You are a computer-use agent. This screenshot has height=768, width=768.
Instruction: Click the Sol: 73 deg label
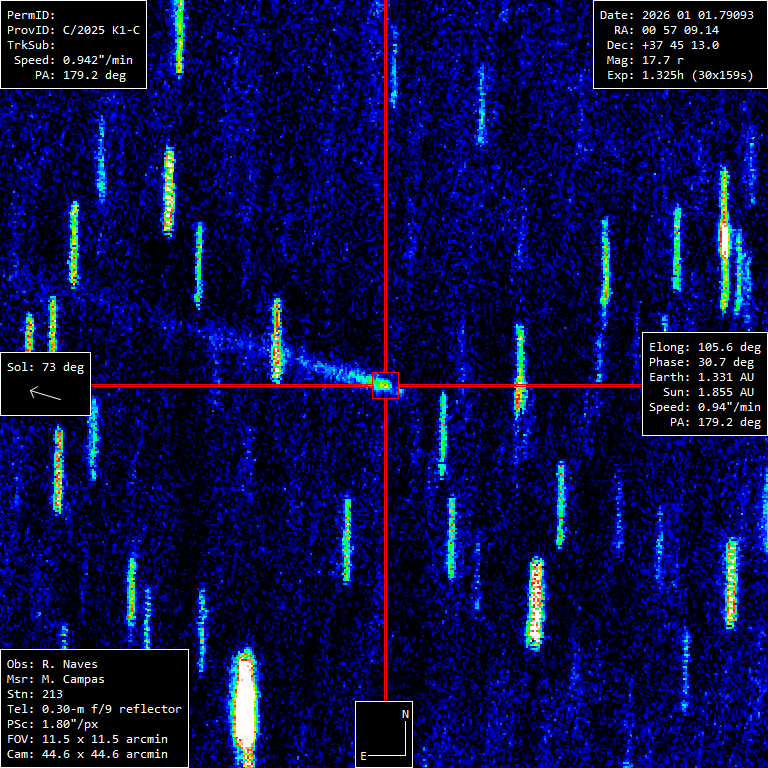point(46,367)
